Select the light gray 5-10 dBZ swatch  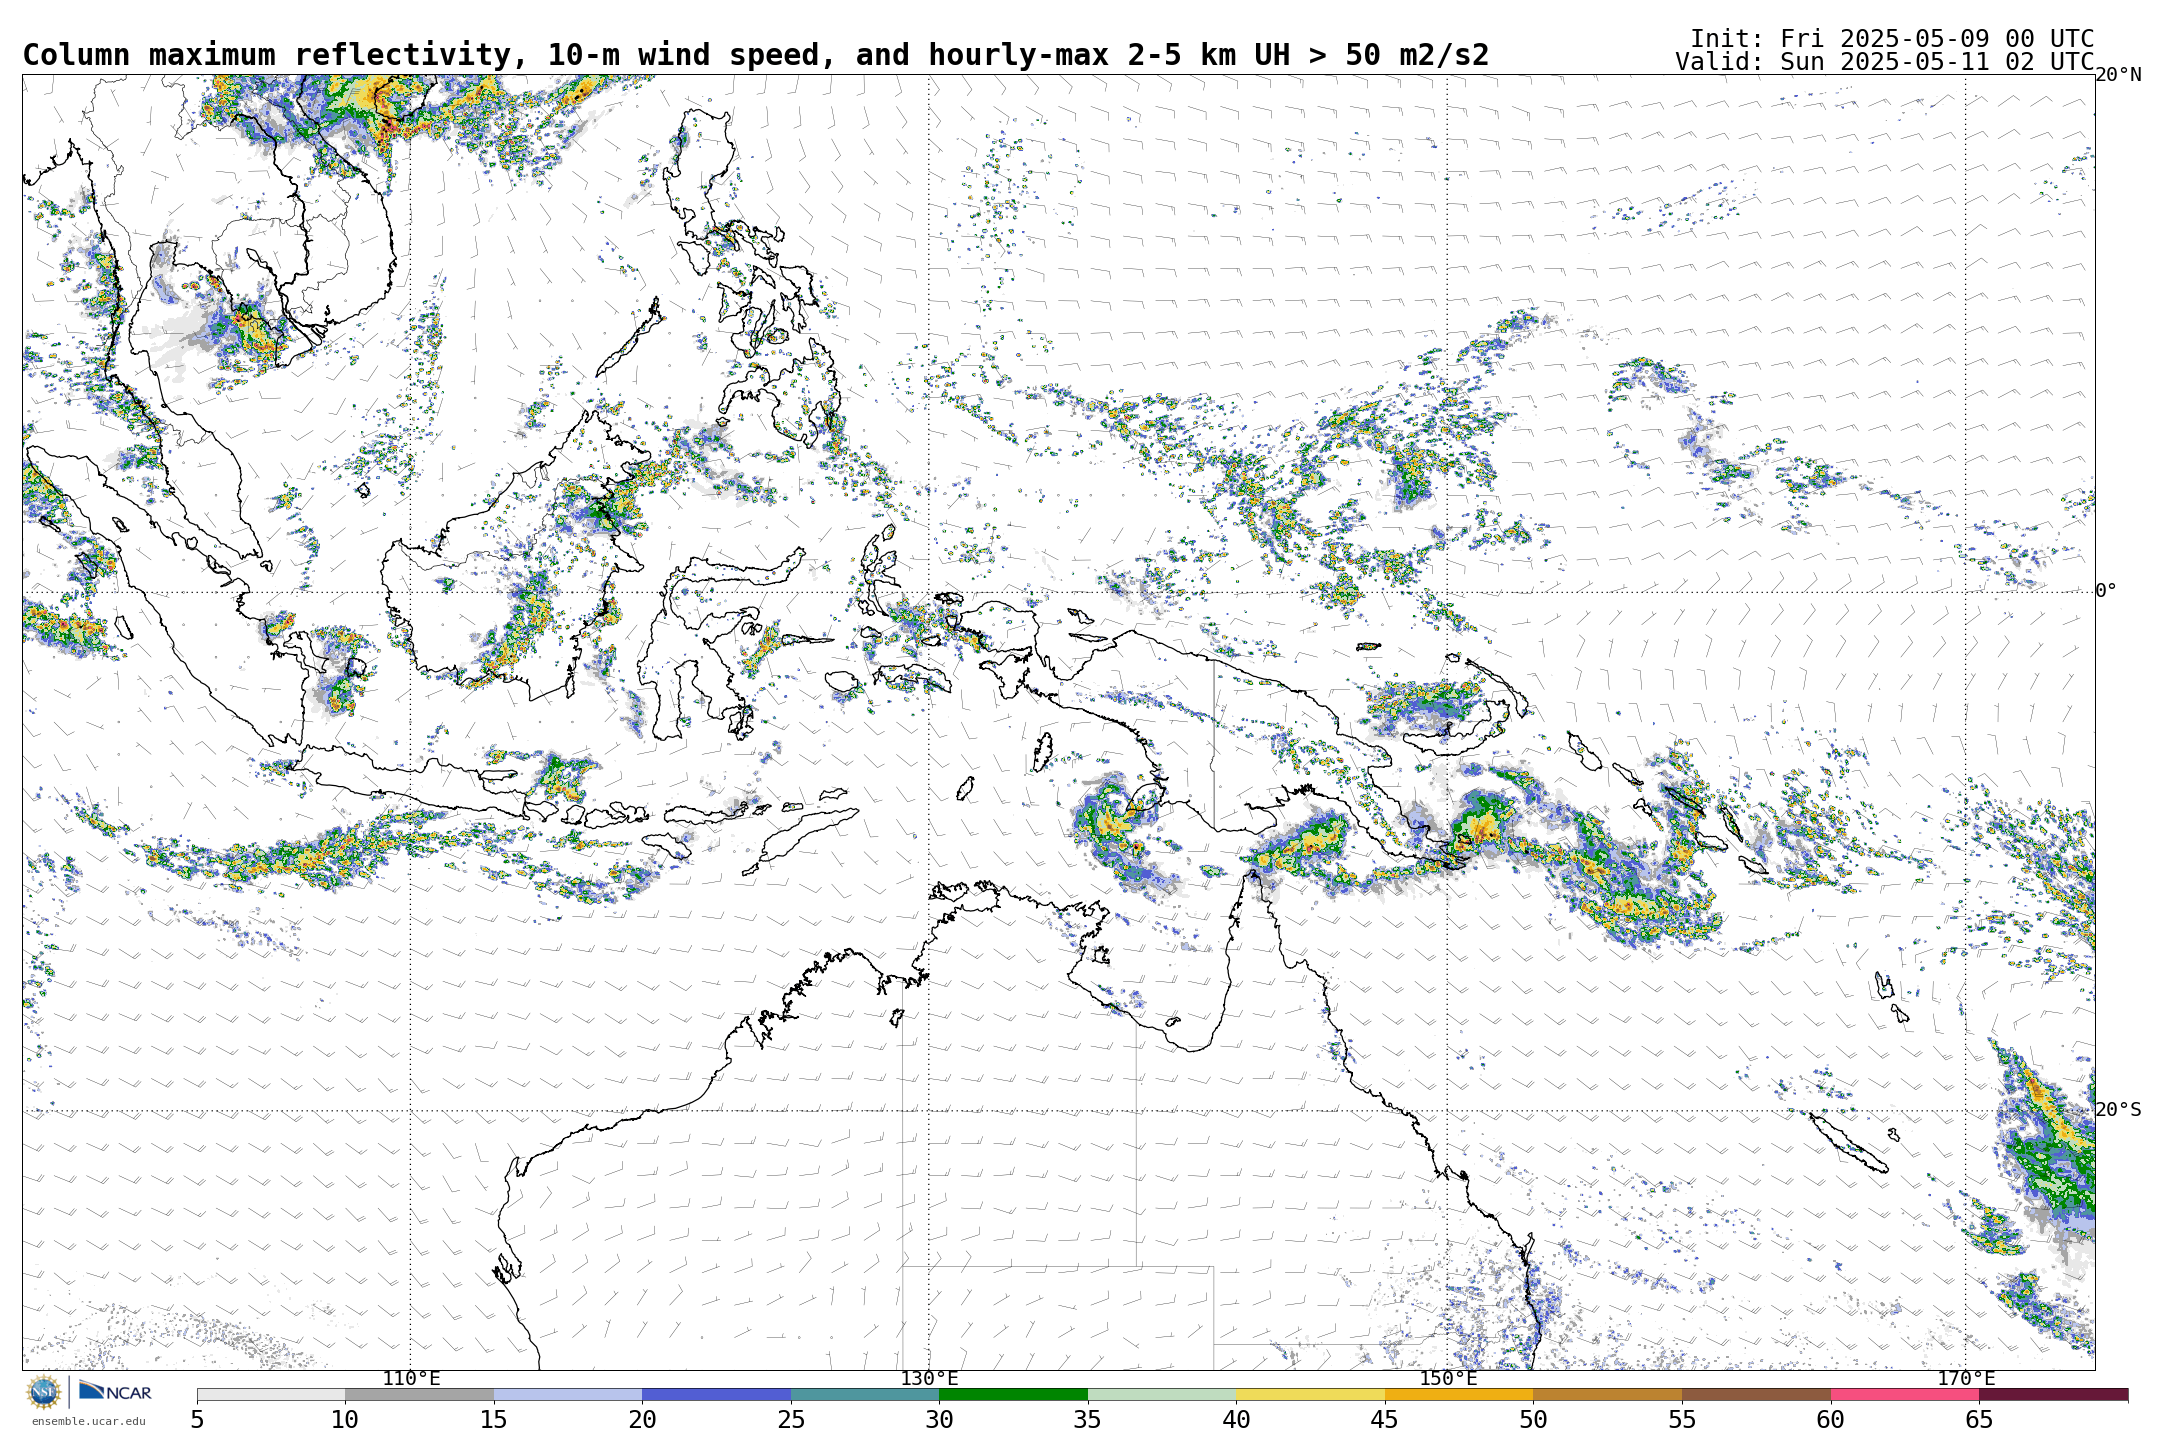pos(271,1394)
